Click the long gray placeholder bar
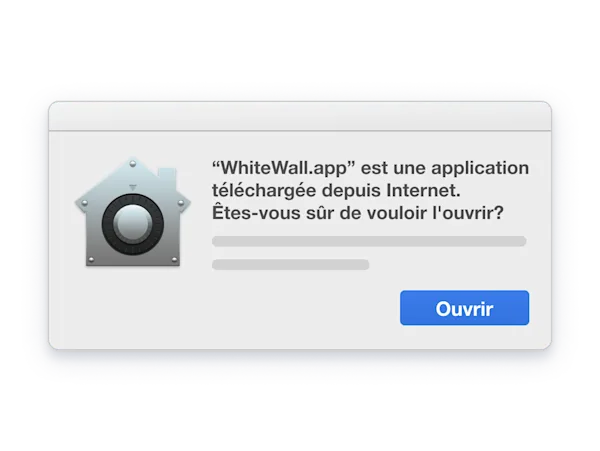Viewport: 600px width, 451px height. [369, 241]
